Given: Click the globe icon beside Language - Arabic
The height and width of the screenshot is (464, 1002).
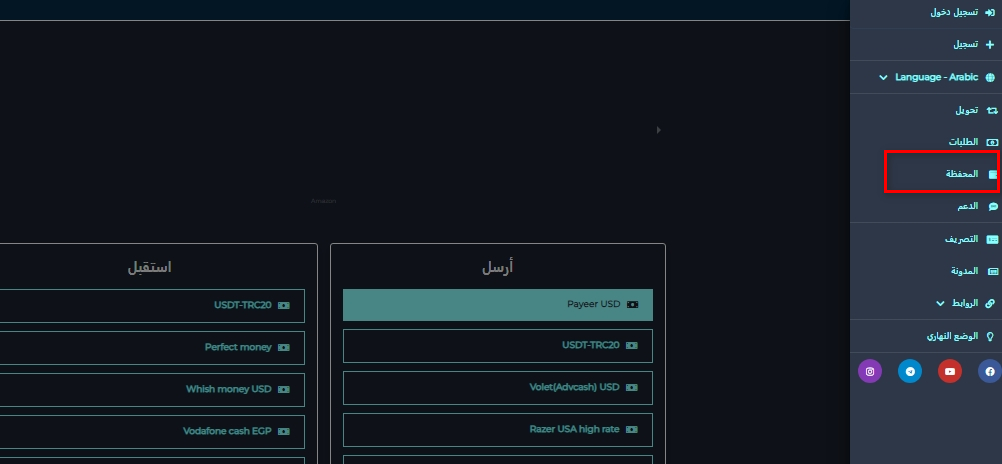Looking at the screenshot, I should click(x=990, y=77).
